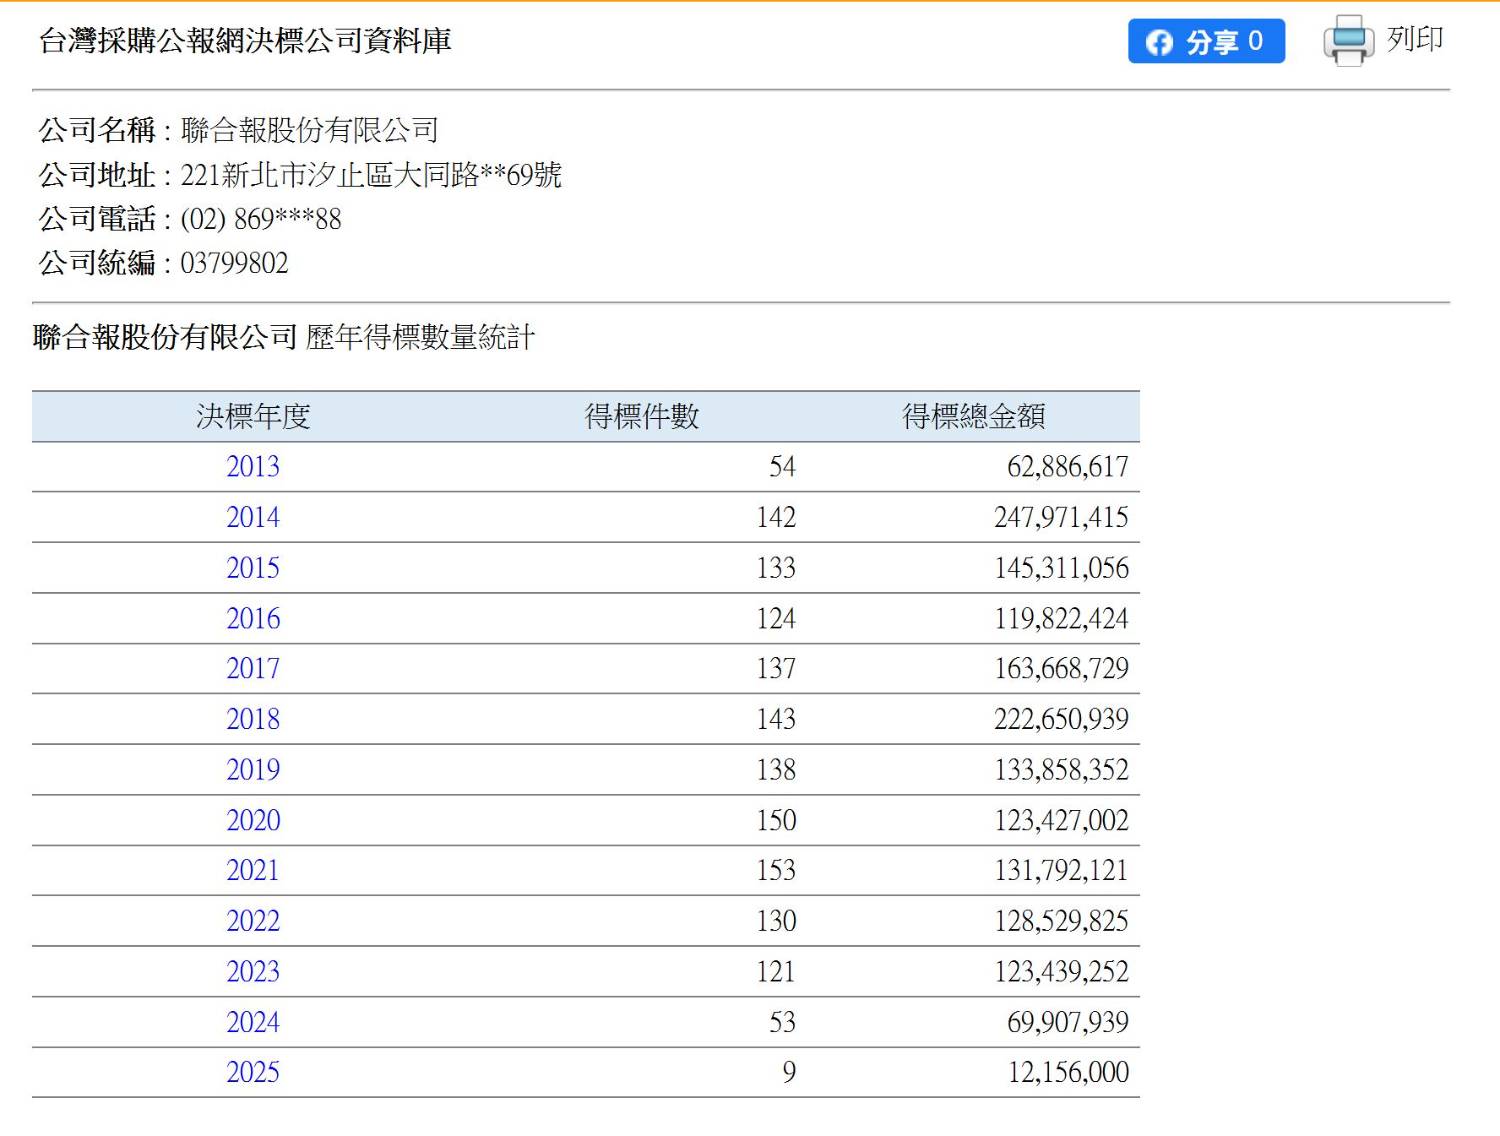Click the 得標總金額 column header
1500x1136 pixels.
[974, 416]
